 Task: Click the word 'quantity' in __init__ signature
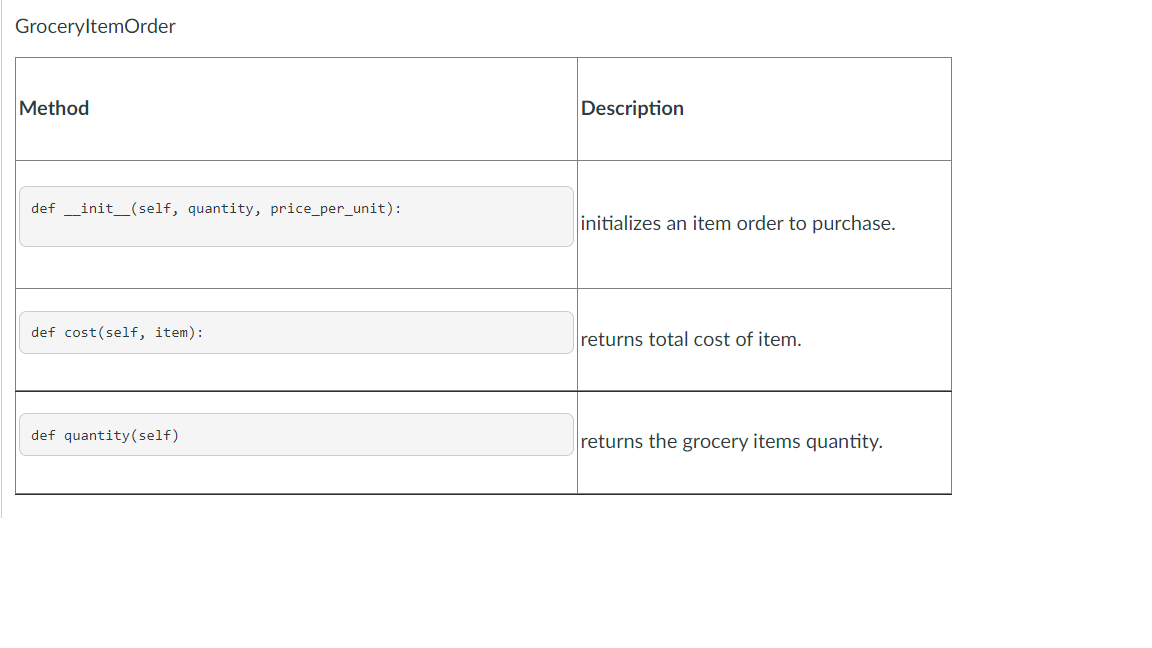coord(220,209)
